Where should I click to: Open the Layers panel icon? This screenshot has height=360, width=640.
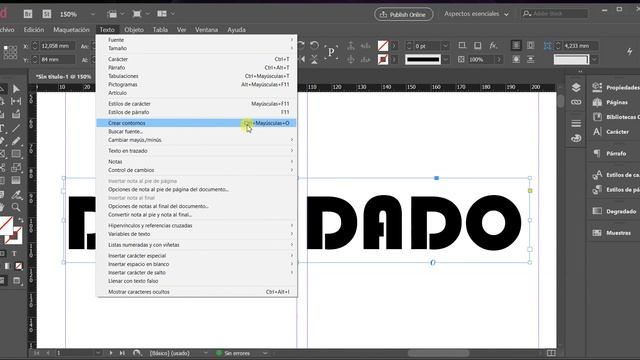(576, 87)
